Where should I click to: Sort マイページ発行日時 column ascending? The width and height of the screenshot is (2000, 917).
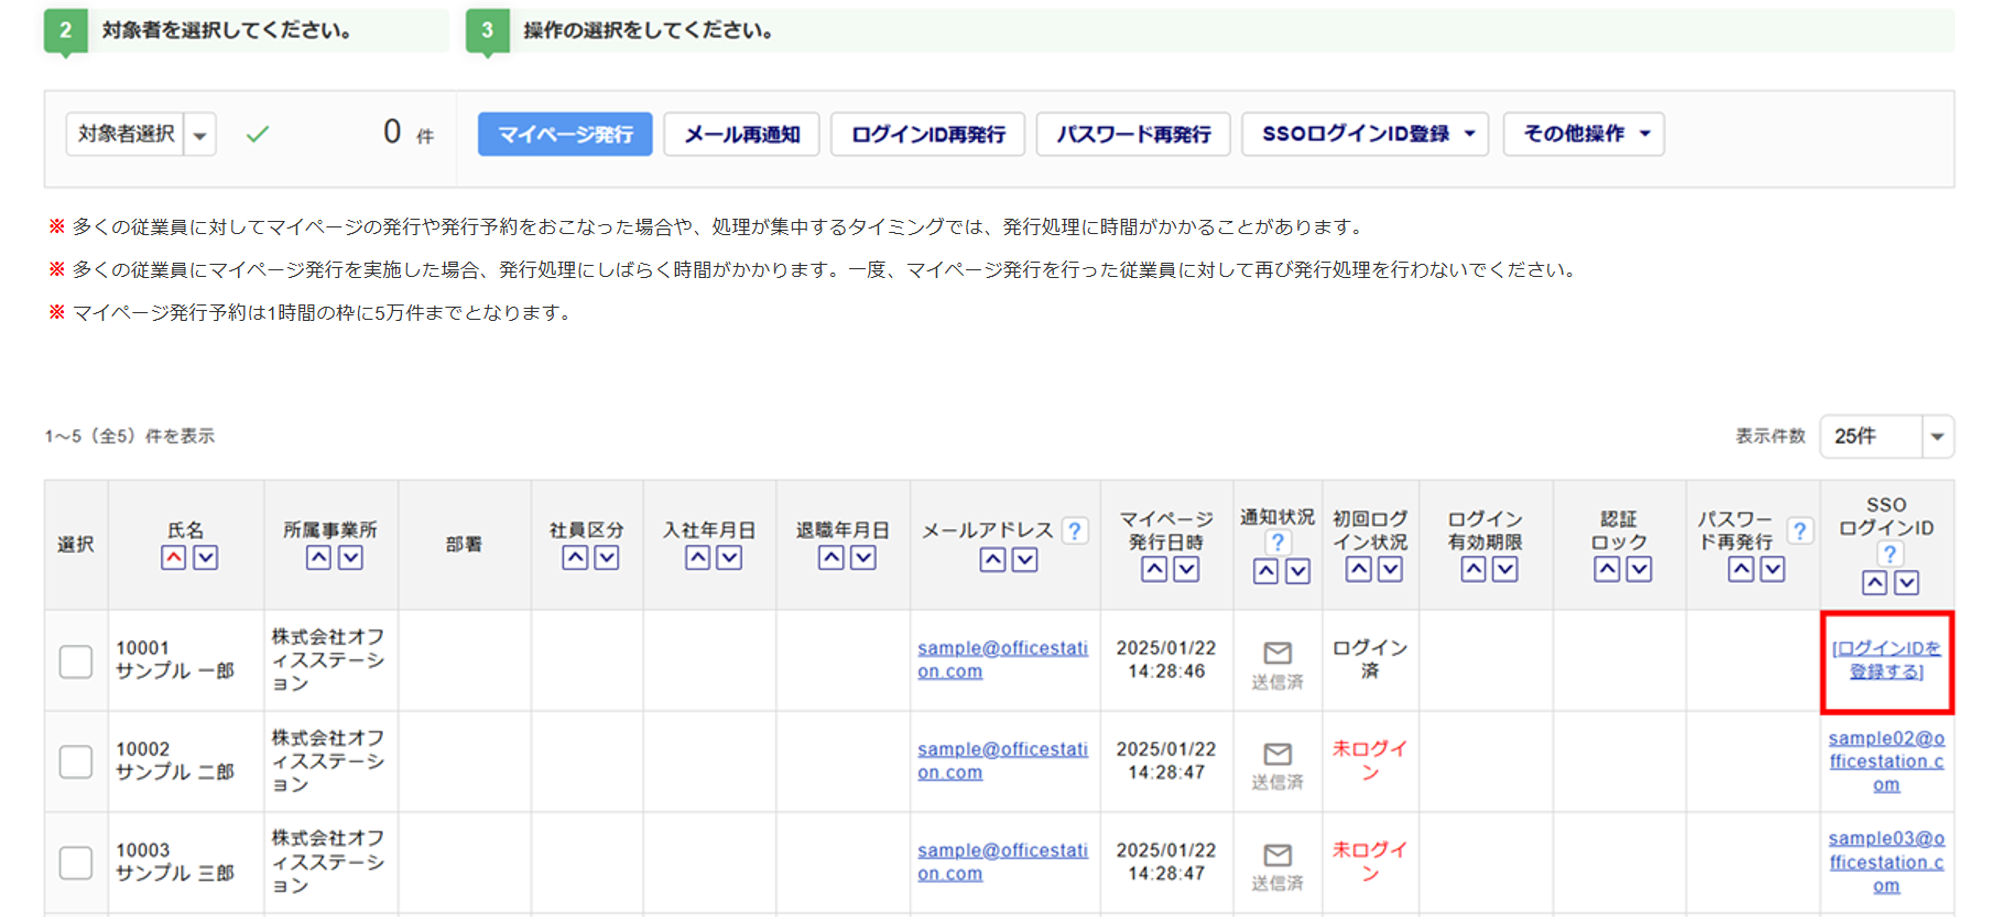(1154, 569)
